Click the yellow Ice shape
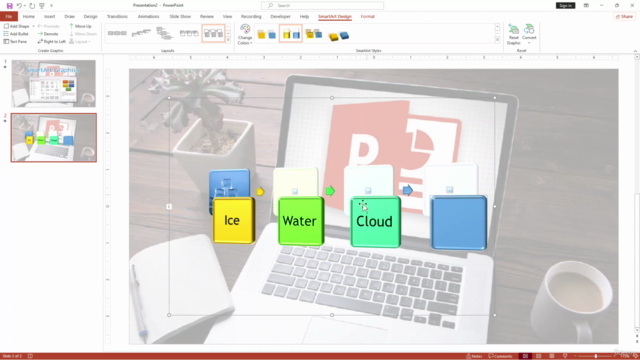This screenshot has height=360, width=640. (233, 220)
